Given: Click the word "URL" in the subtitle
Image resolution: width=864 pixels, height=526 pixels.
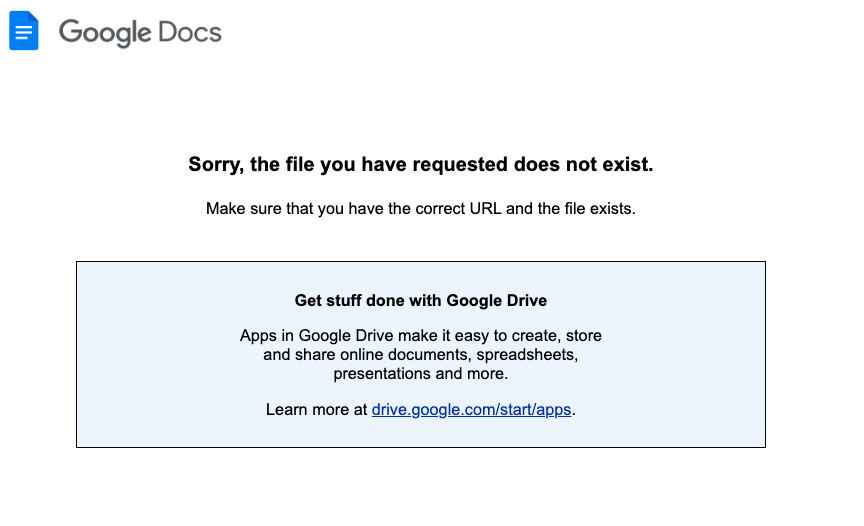Looking at the screenshot, I should click(485, 209).
